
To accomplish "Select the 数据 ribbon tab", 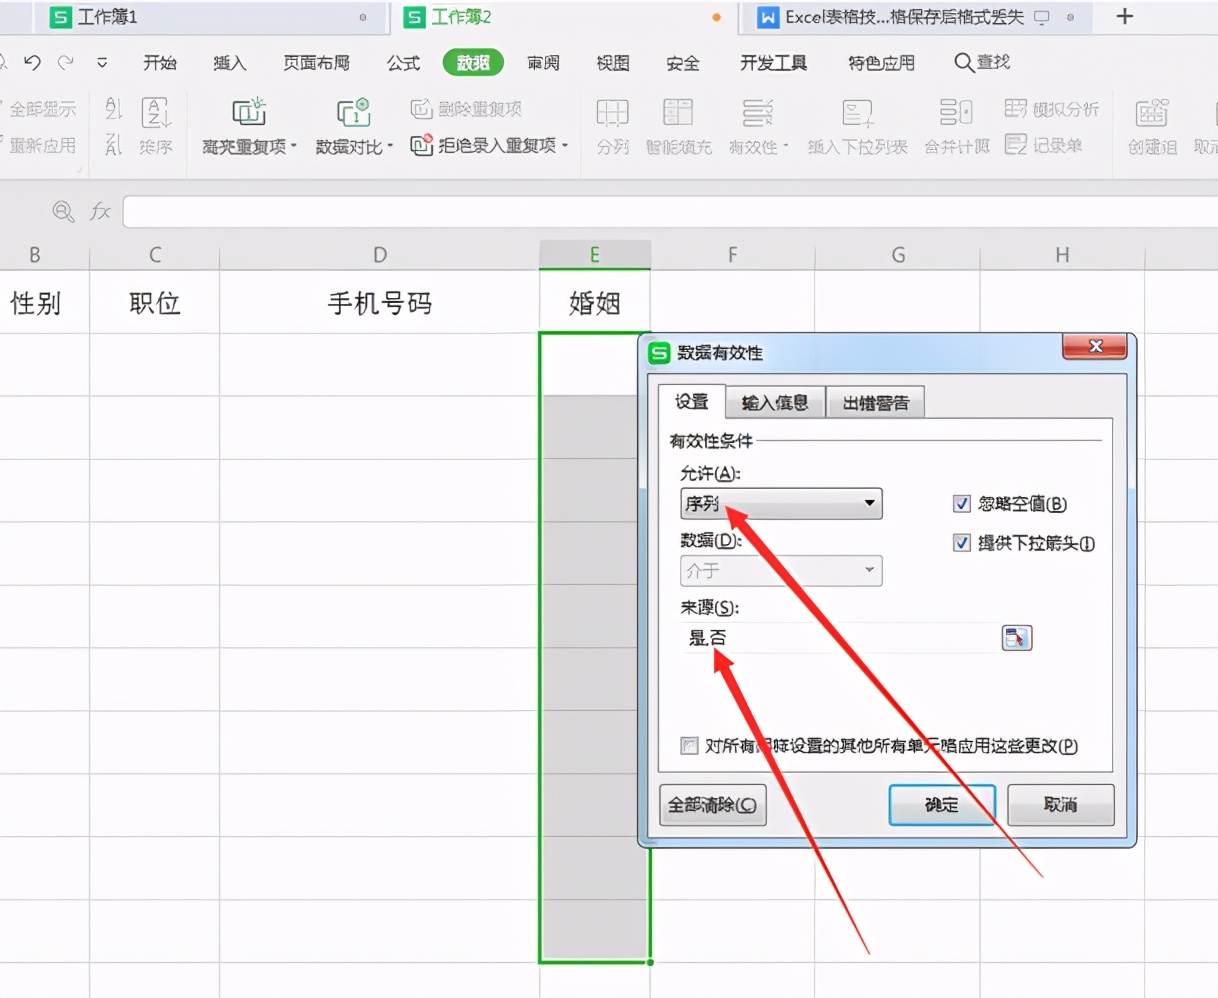I will coord(473,63).
